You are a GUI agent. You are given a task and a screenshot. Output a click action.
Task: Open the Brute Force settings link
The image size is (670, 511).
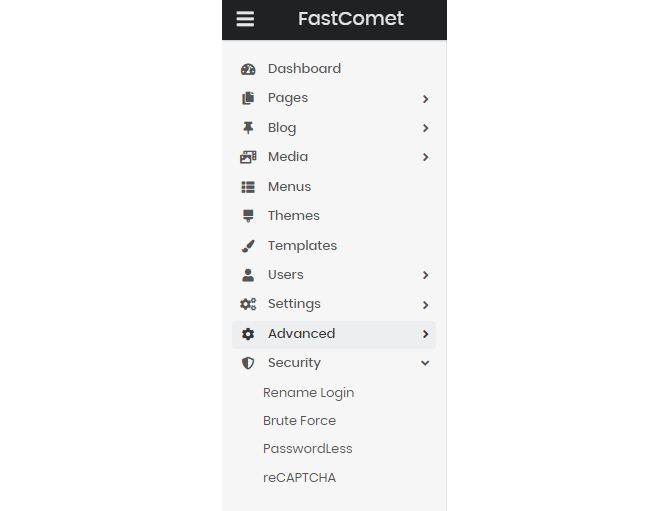(299, 421)
